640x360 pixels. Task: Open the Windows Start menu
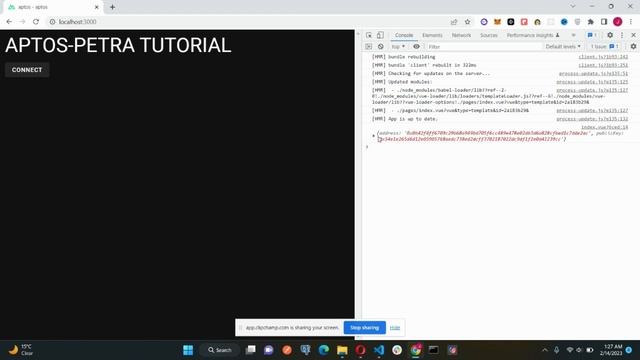coord(188,350)
